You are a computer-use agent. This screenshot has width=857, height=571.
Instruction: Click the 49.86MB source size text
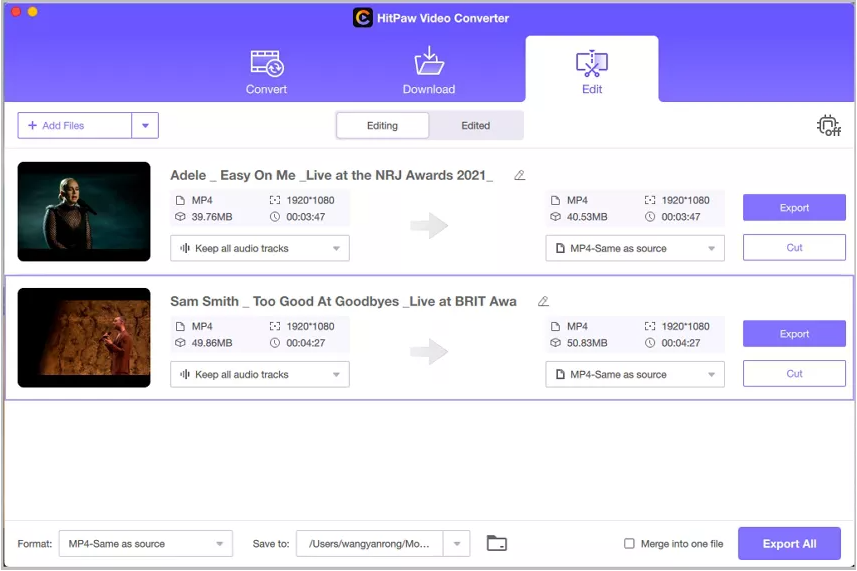212,343
